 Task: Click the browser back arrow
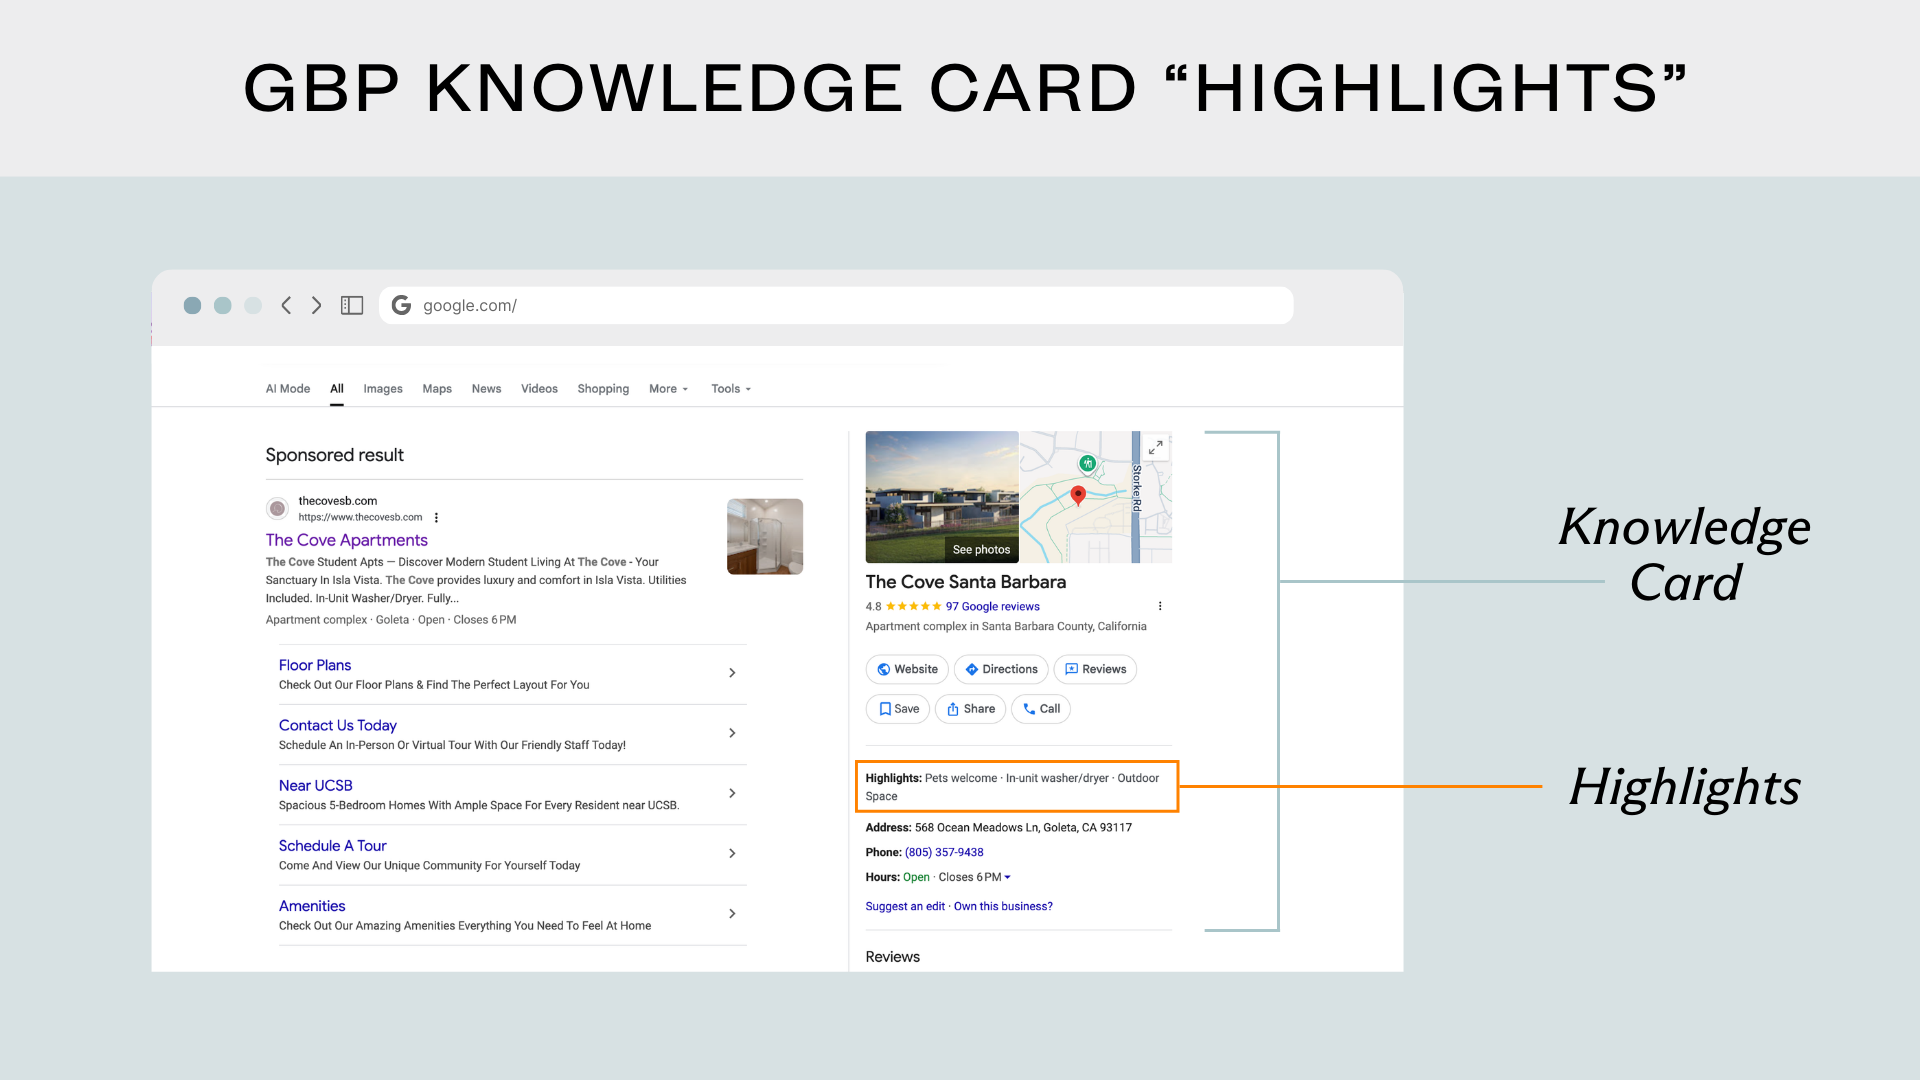pos(287,305)
